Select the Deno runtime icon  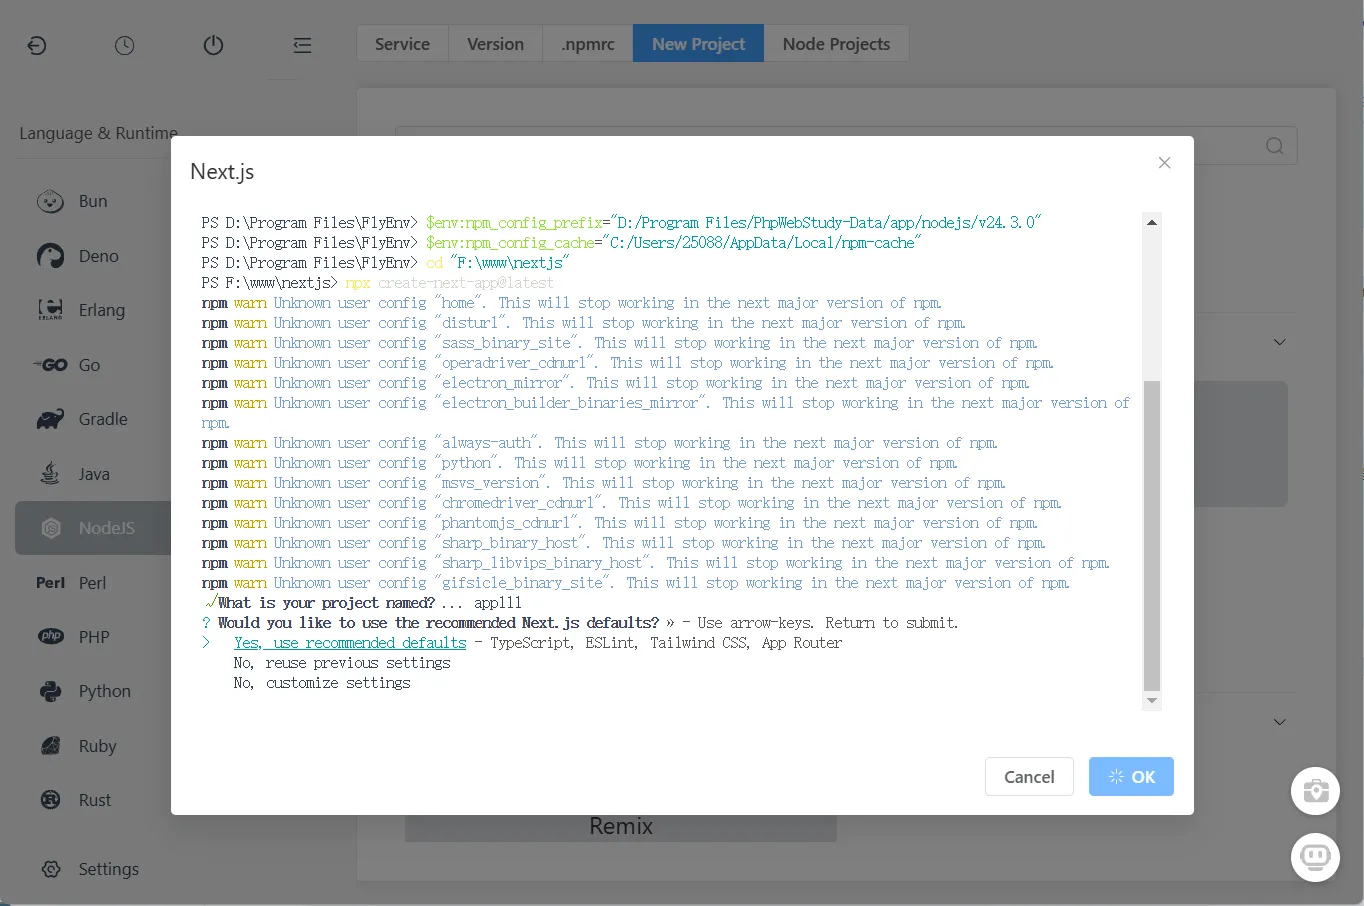50,256
